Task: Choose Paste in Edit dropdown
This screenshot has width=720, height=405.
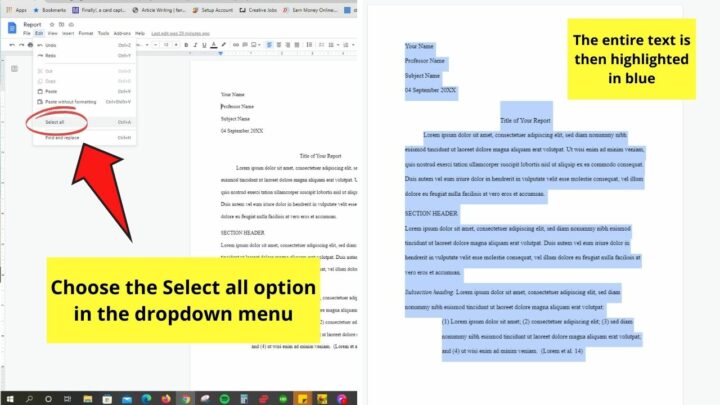Action: coord(84,91)
